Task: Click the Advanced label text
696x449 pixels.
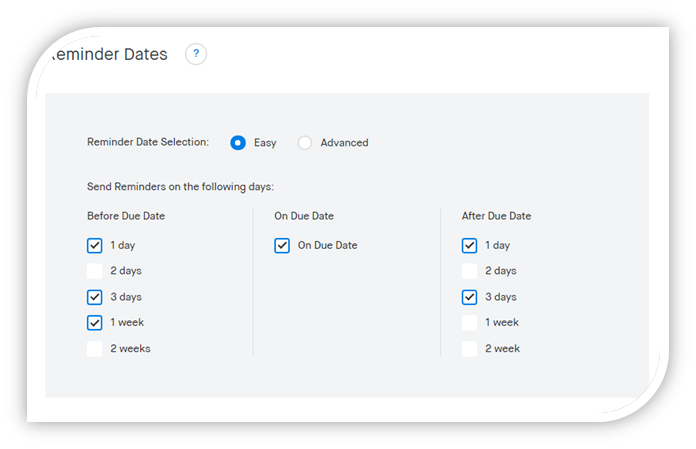Action: (344, 143)
